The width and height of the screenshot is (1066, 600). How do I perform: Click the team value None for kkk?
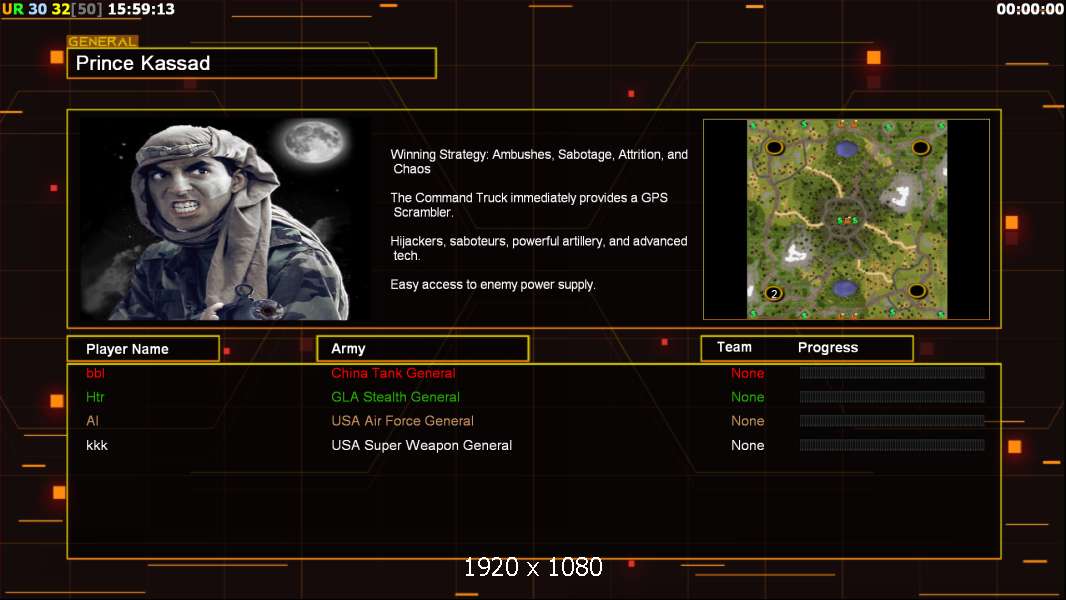747,445
